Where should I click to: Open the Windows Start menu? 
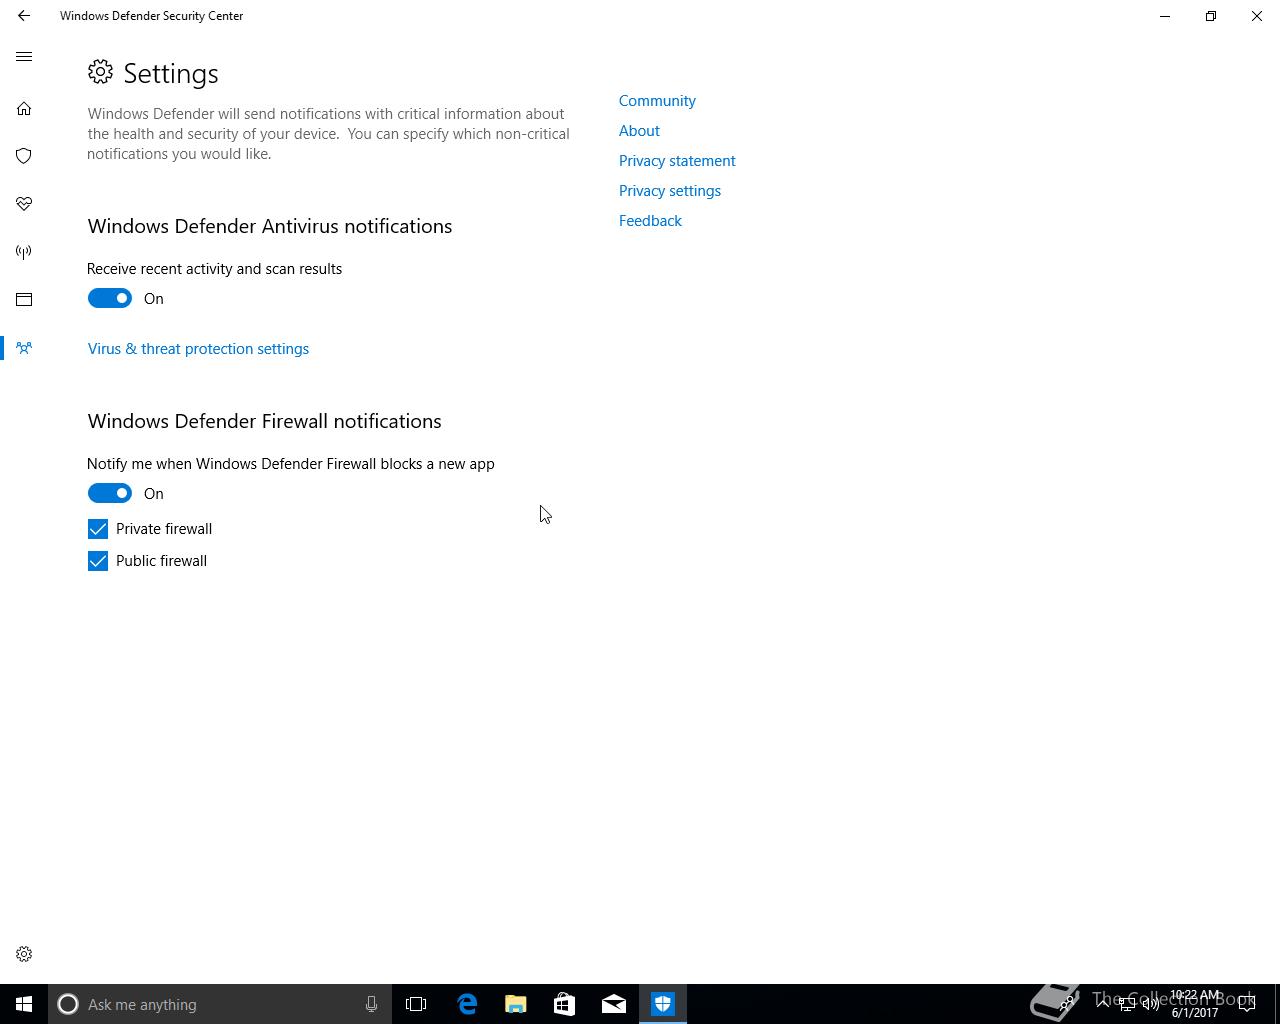(24, 1004)
